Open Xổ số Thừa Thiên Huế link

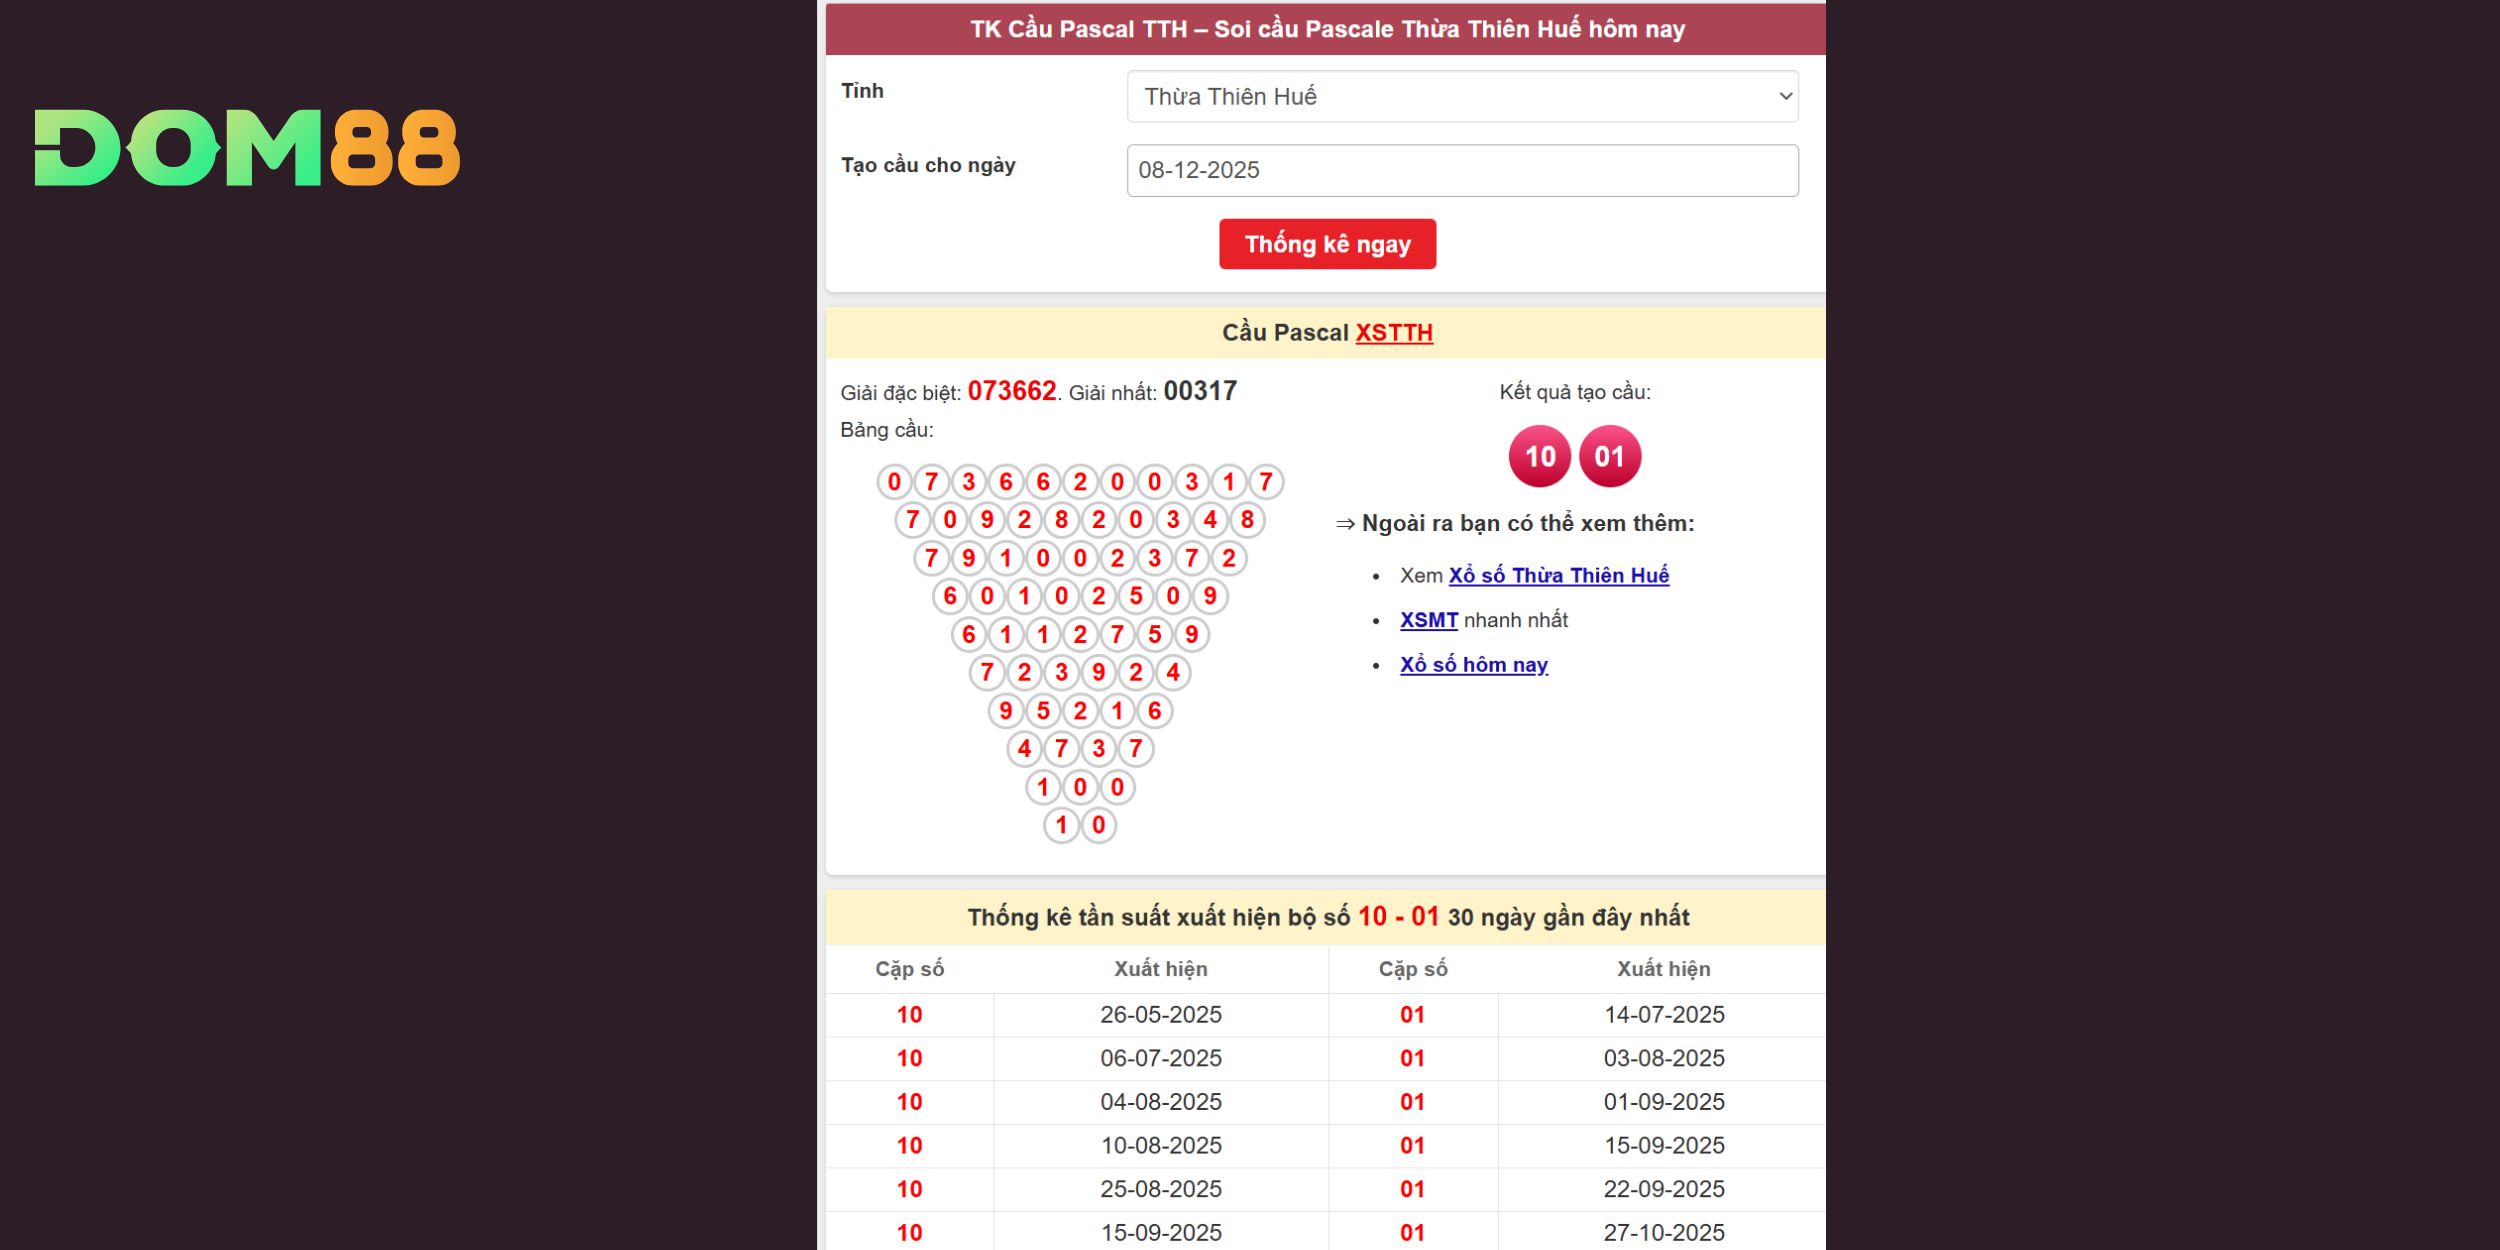pyautogui.click(x=1558, y=576)
